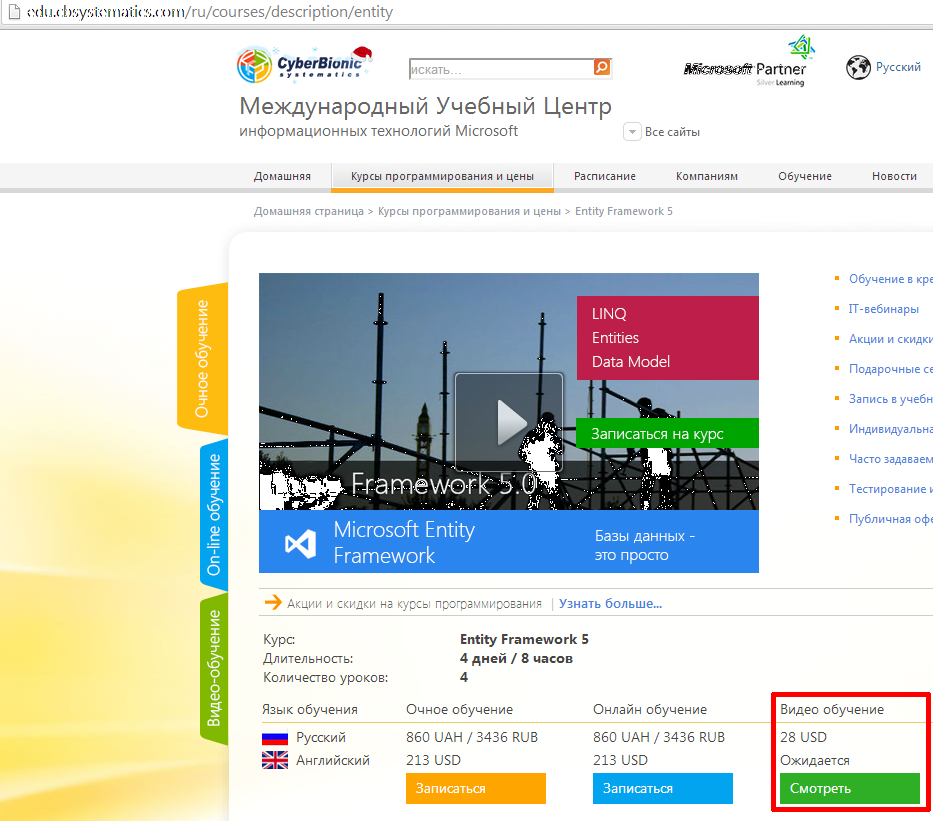Click the orange 'Записаться' button
933x821 pixels.
[475, 788]
